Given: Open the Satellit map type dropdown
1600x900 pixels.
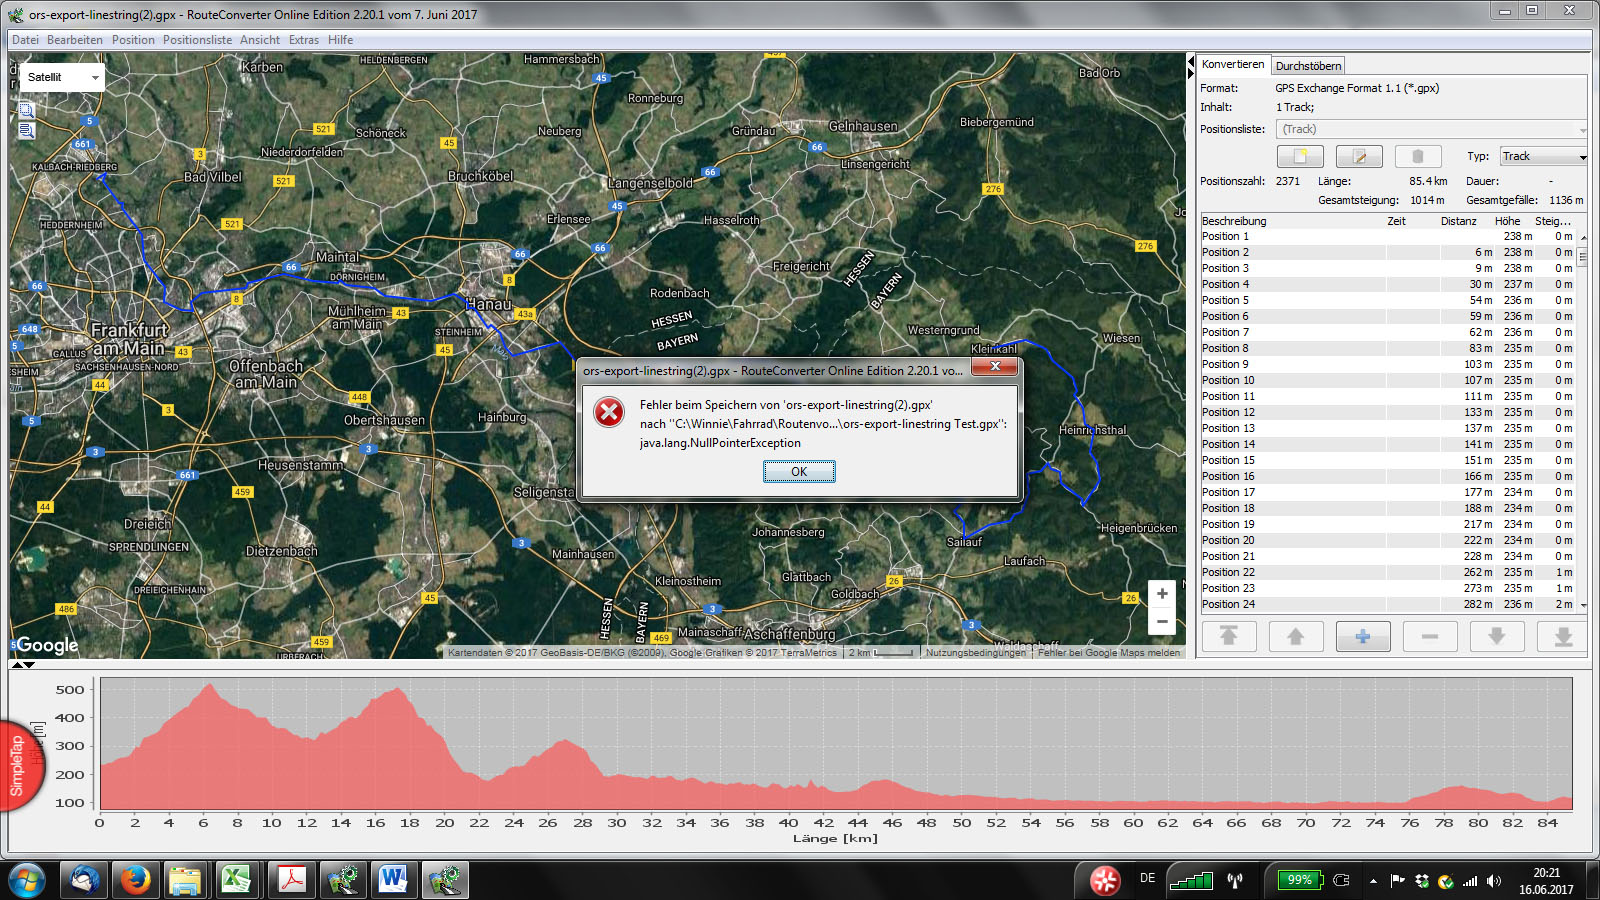Looking at the screenshot, I should [x=62, y=77].
